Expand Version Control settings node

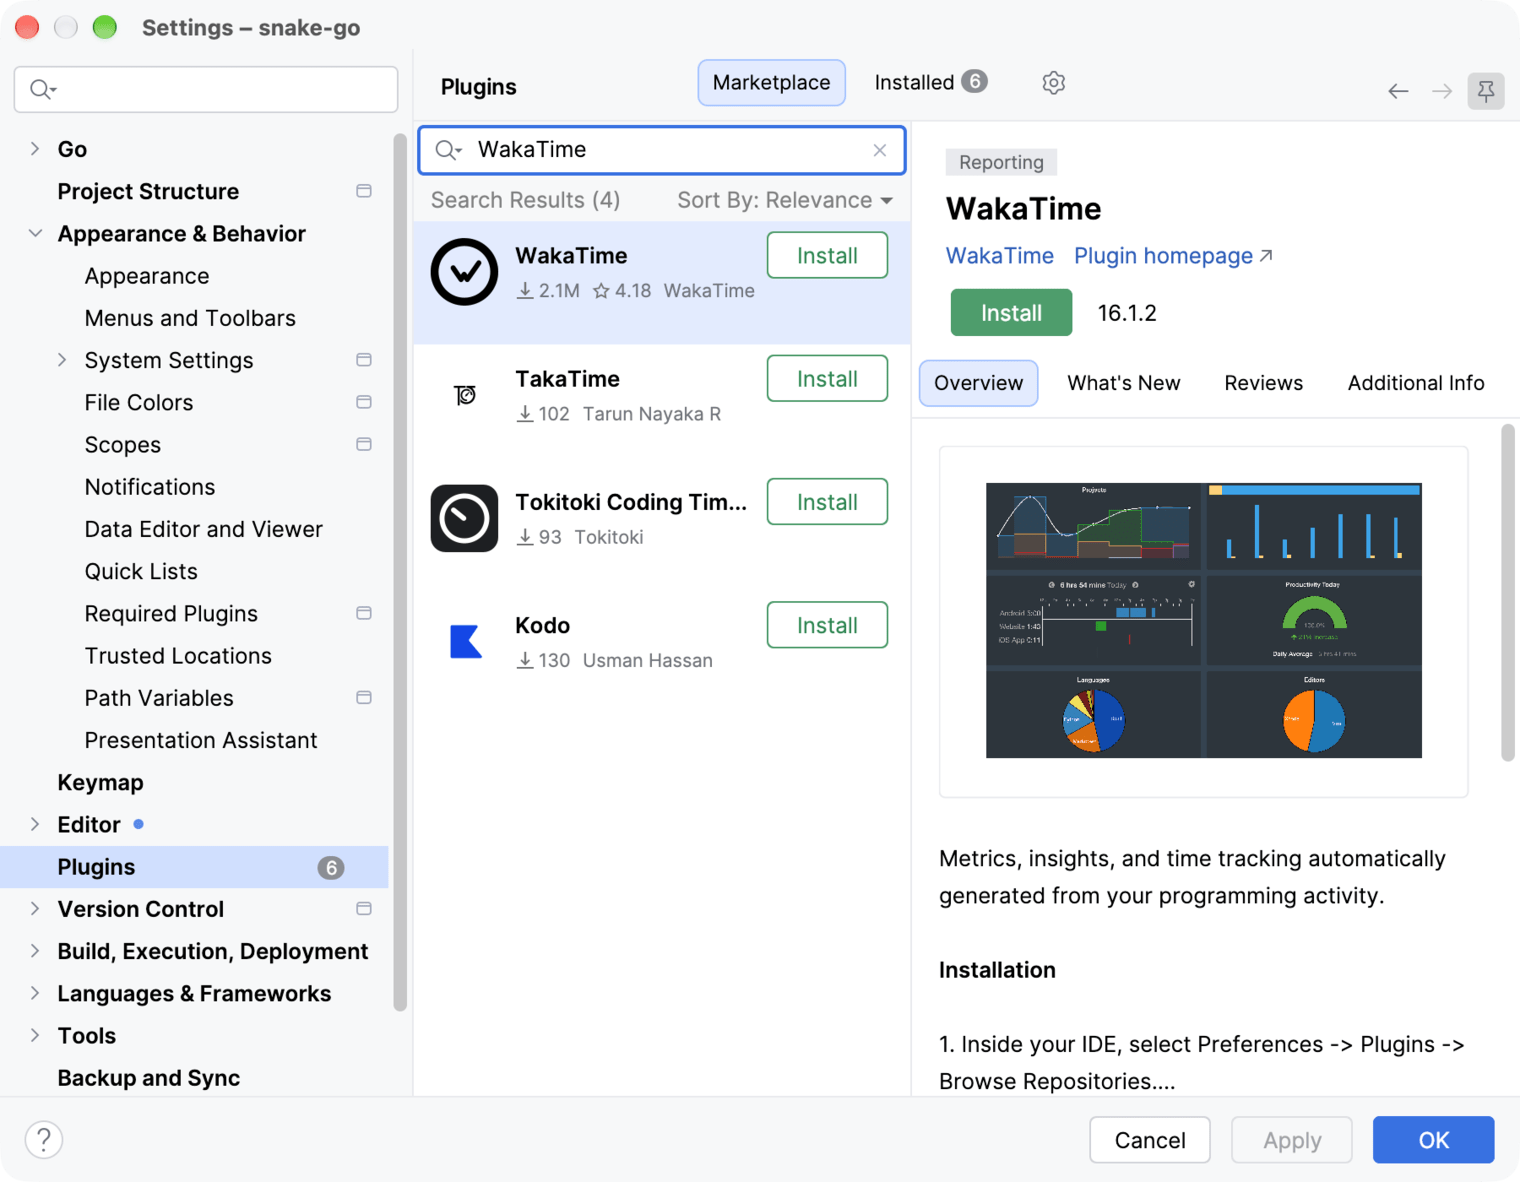(35, 908)
